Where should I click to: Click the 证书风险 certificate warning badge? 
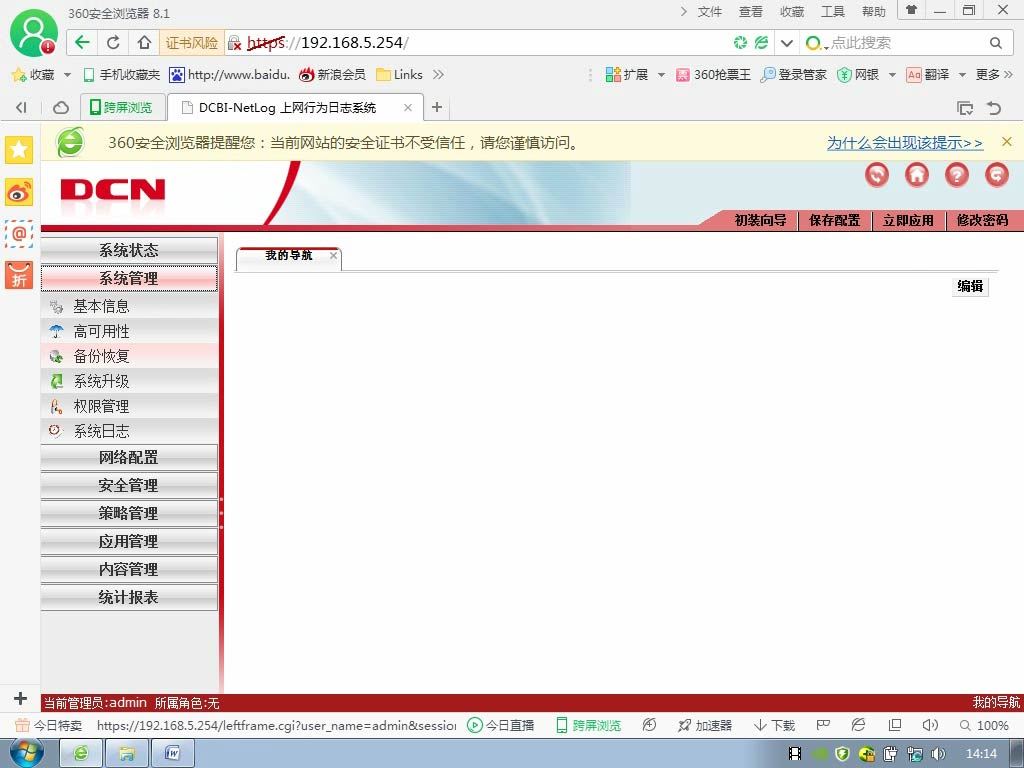pyautogui.click(x=191, y=43)
